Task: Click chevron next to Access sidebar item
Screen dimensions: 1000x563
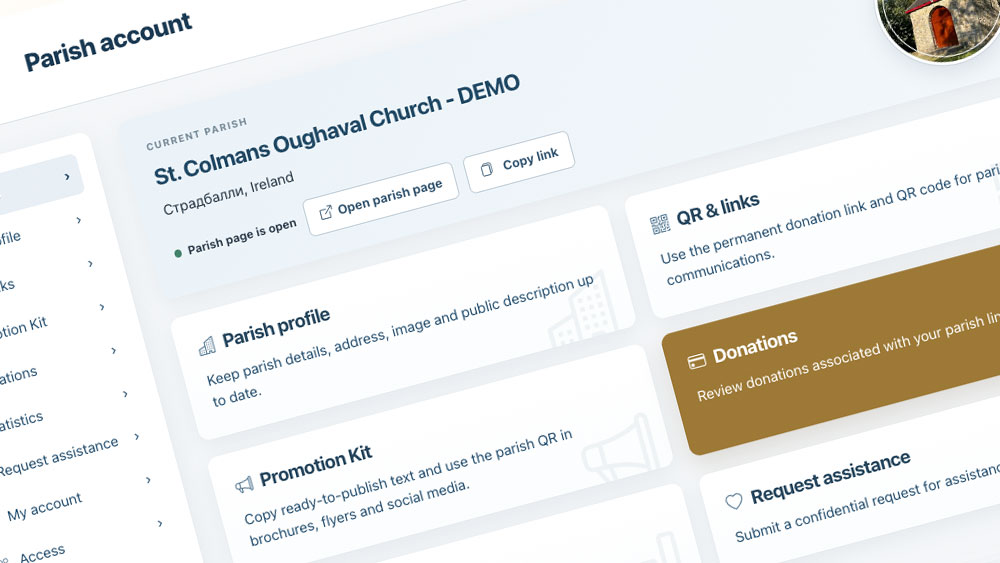Action: point(159,523)
